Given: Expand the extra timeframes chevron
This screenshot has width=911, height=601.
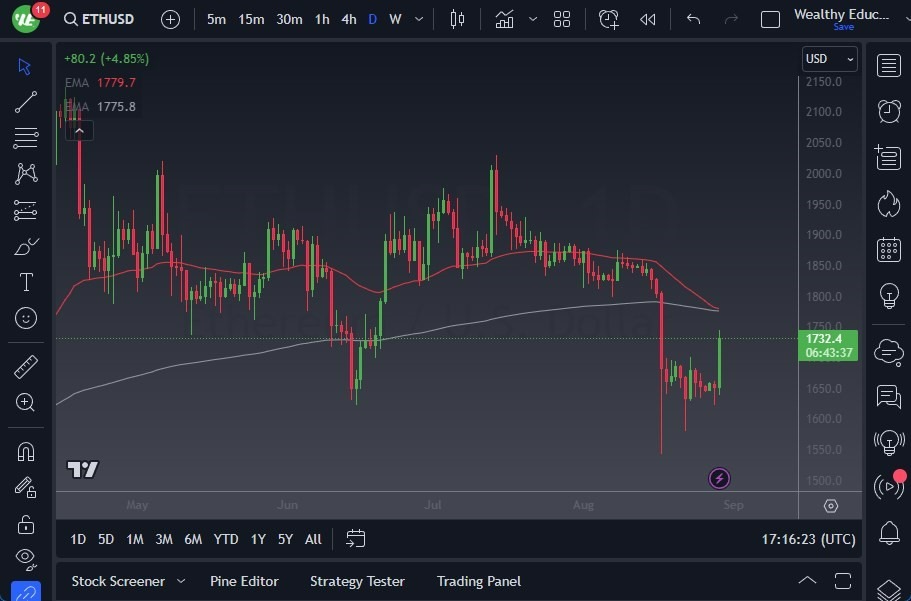Looking at the screenshot, I should tap(417, 18).
